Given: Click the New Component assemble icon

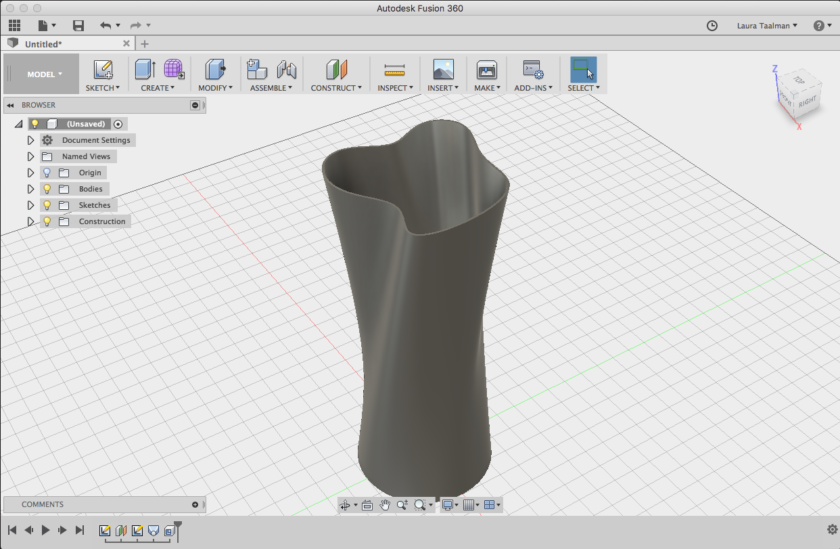Looking at the screenshot, I should point(257,70).
